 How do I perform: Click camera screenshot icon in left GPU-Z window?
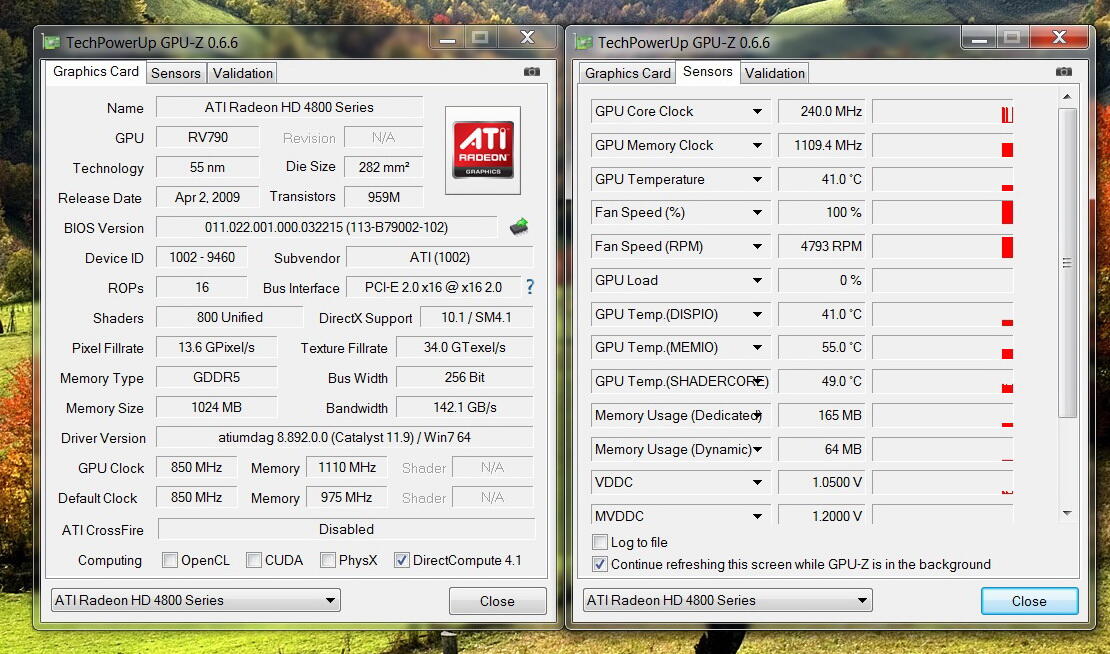click(532, 71)
